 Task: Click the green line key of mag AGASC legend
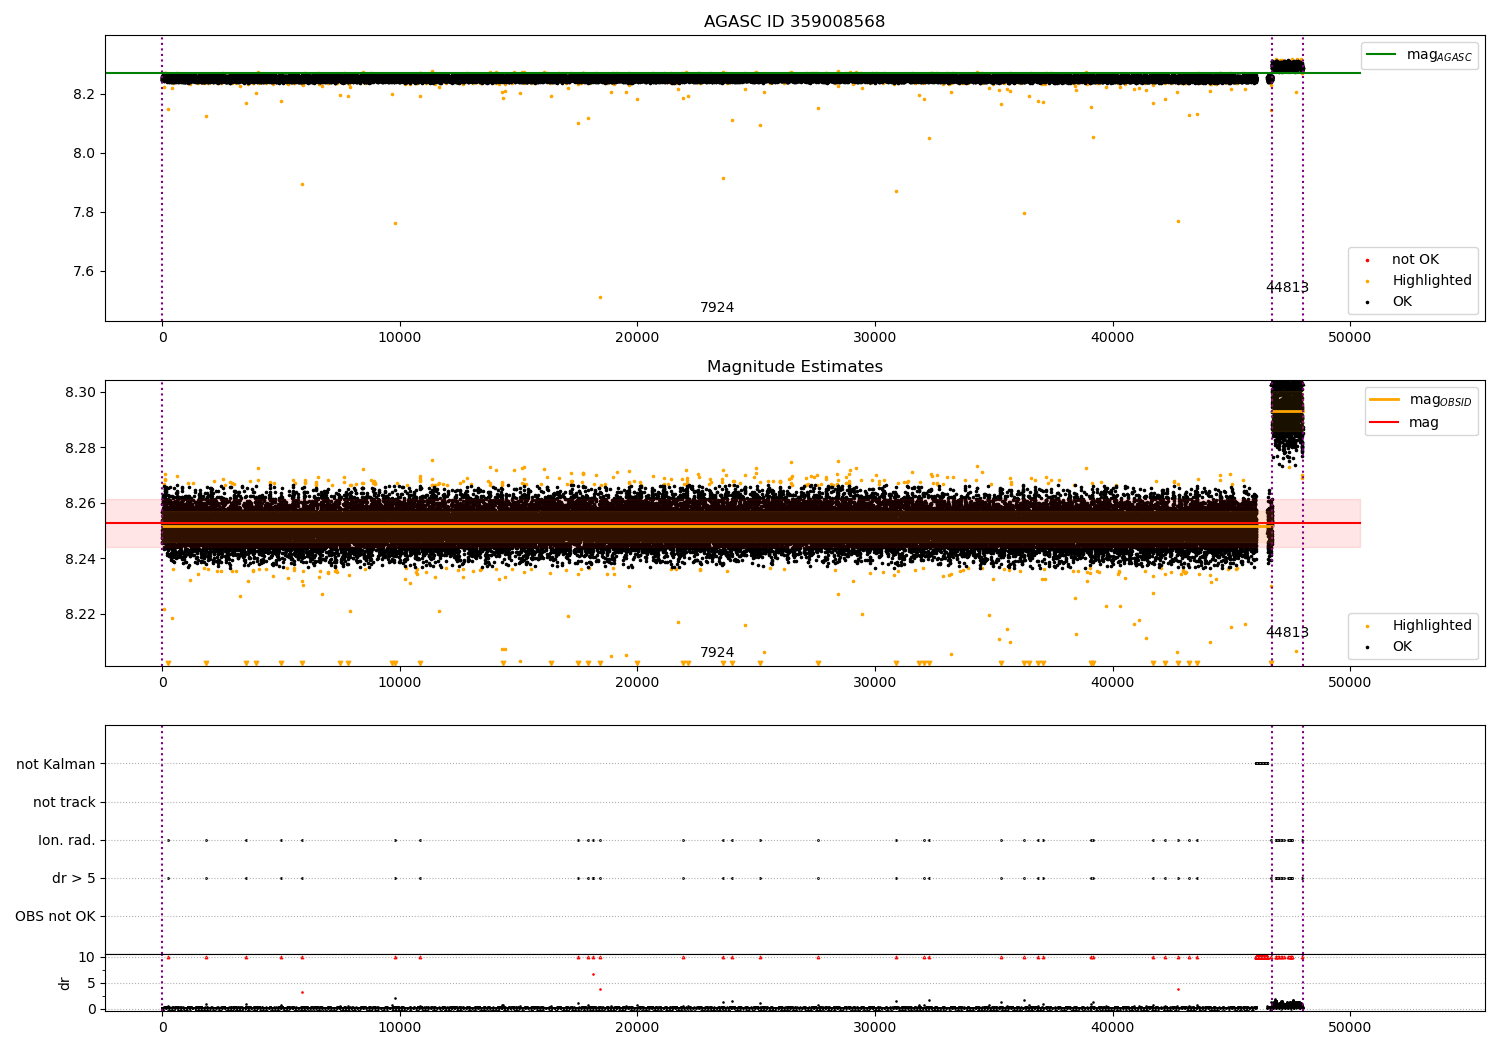pos(1382,55)
